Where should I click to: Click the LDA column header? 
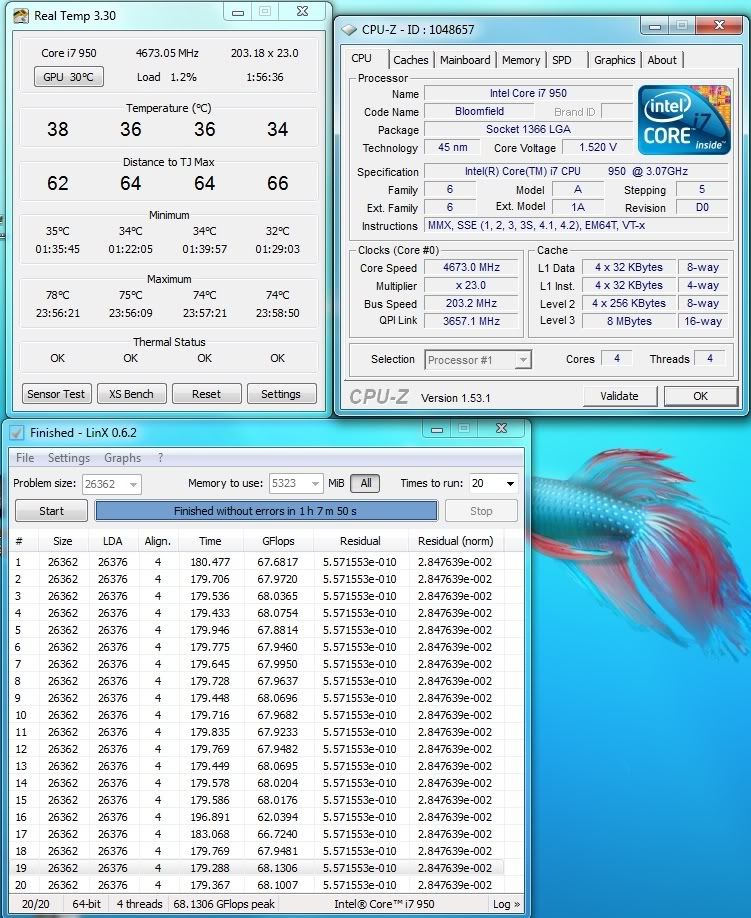pos(112,541)
